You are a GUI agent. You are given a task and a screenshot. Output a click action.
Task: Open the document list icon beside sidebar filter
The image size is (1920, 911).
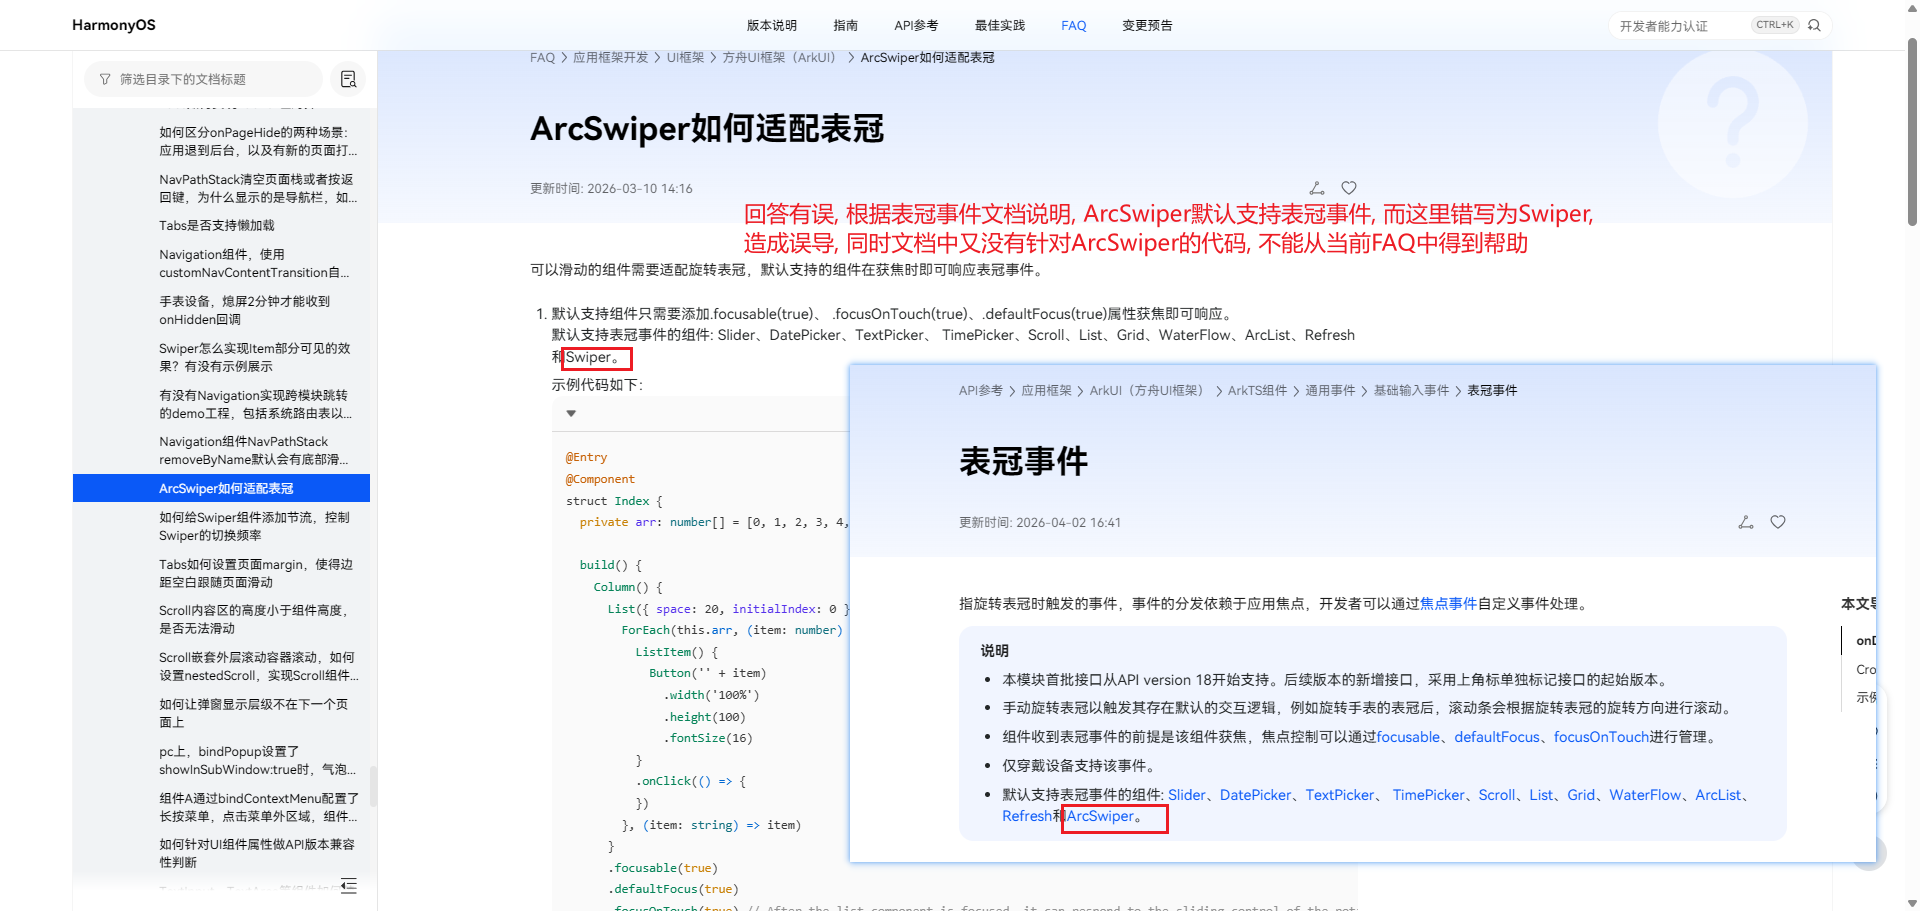point(348,79)
